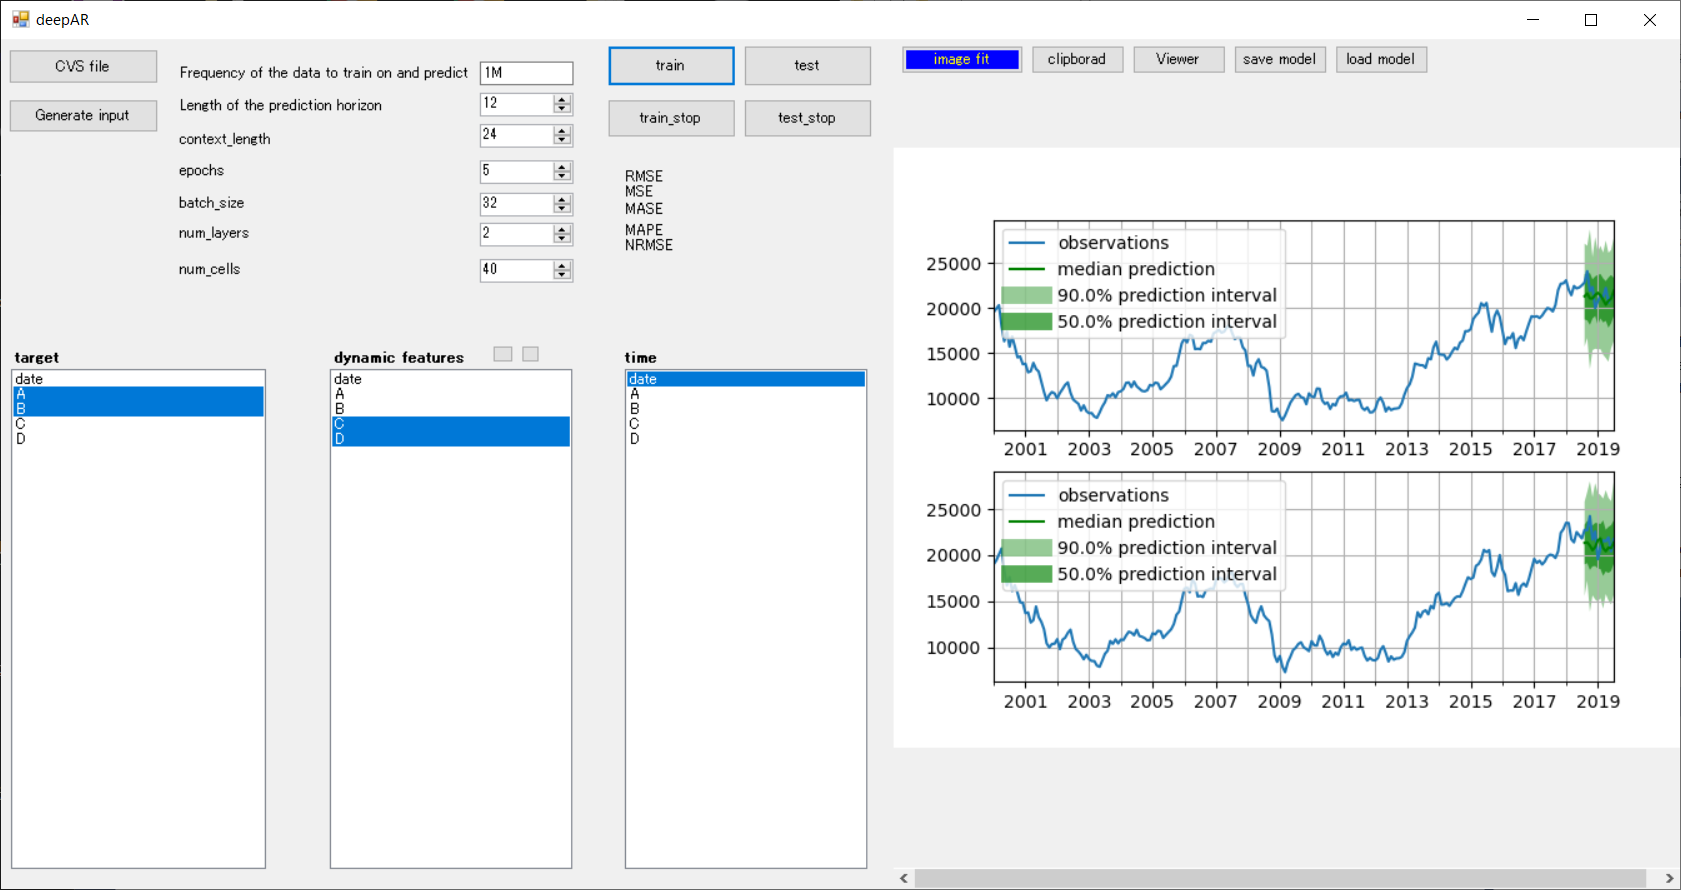
Task: Click horizontal scrollbar right arrow under plot
Action: (1669, 878)
